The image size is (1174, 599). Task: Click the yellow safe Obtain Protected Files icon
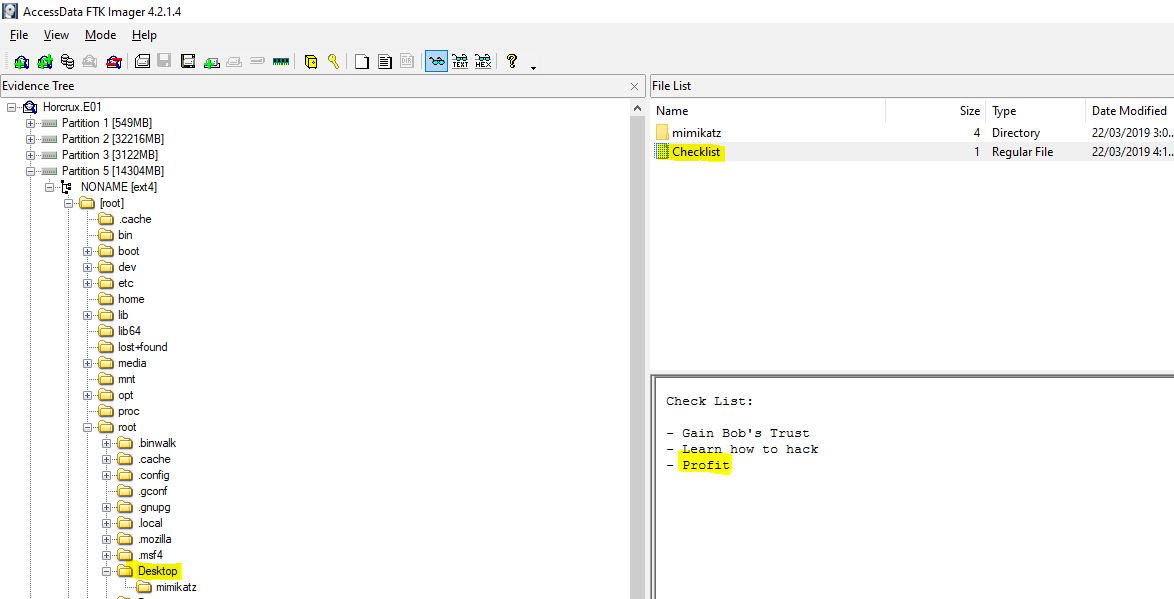point(311,61)
